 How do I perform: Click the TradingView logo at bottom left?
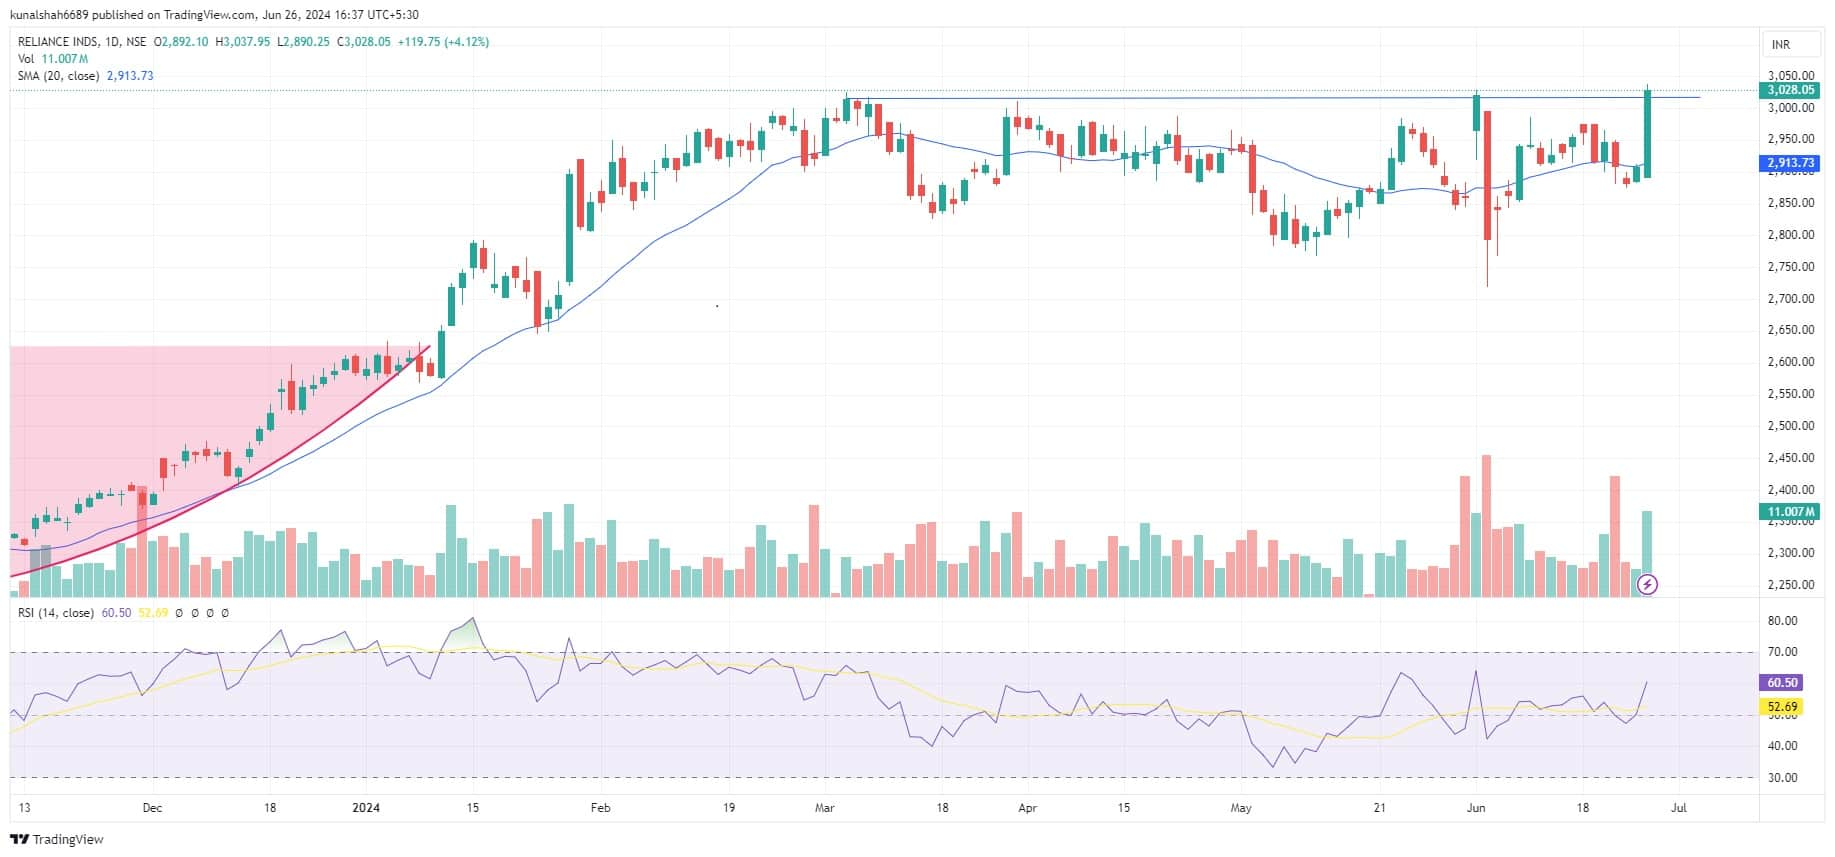57,839
